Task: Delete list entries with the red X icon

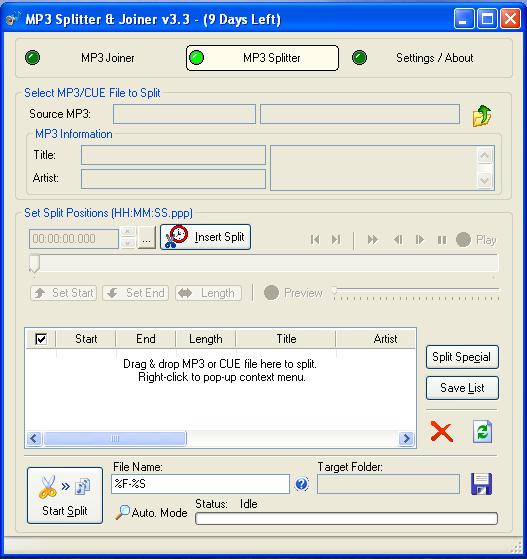Action: pos(441,431)
